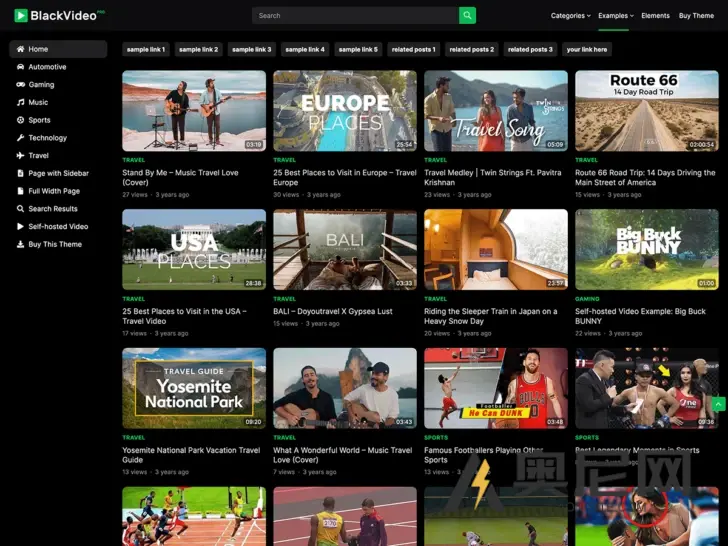The width and height of the screenshot is (728, 546).
Task: Click the Page with Sidebar document icon
Action: click(20, 173)
